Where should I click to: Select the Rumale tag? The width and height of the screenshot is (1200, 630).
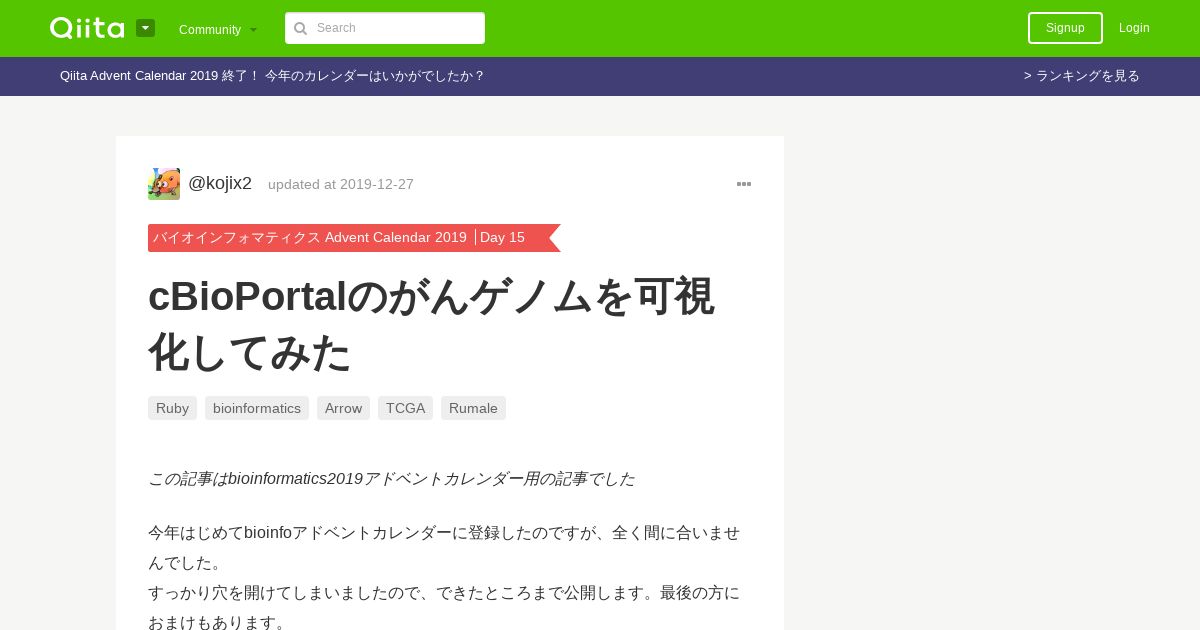point(473,408)
